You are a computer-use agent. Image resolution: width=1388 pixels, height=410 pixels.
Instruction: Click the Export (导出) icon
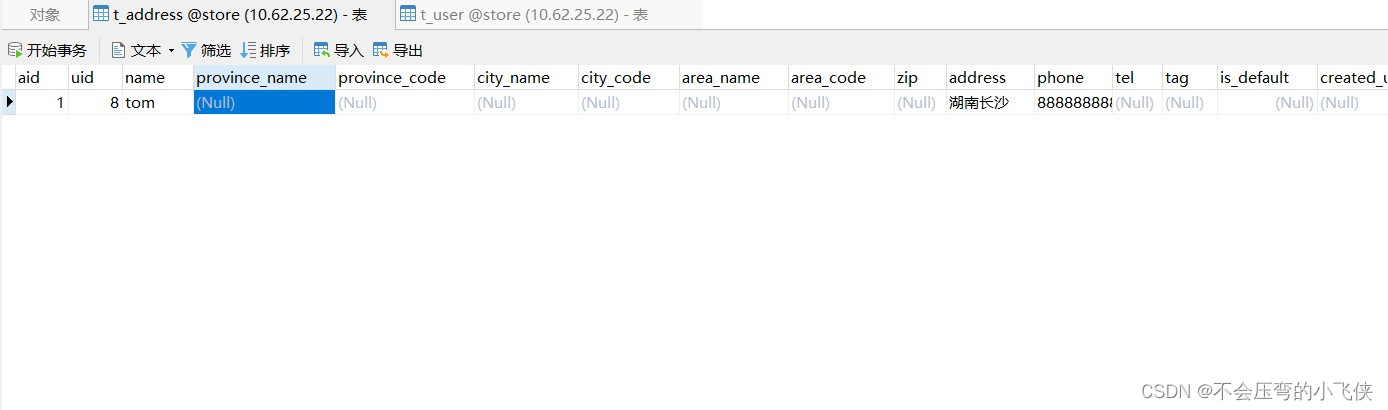point(381,50)
